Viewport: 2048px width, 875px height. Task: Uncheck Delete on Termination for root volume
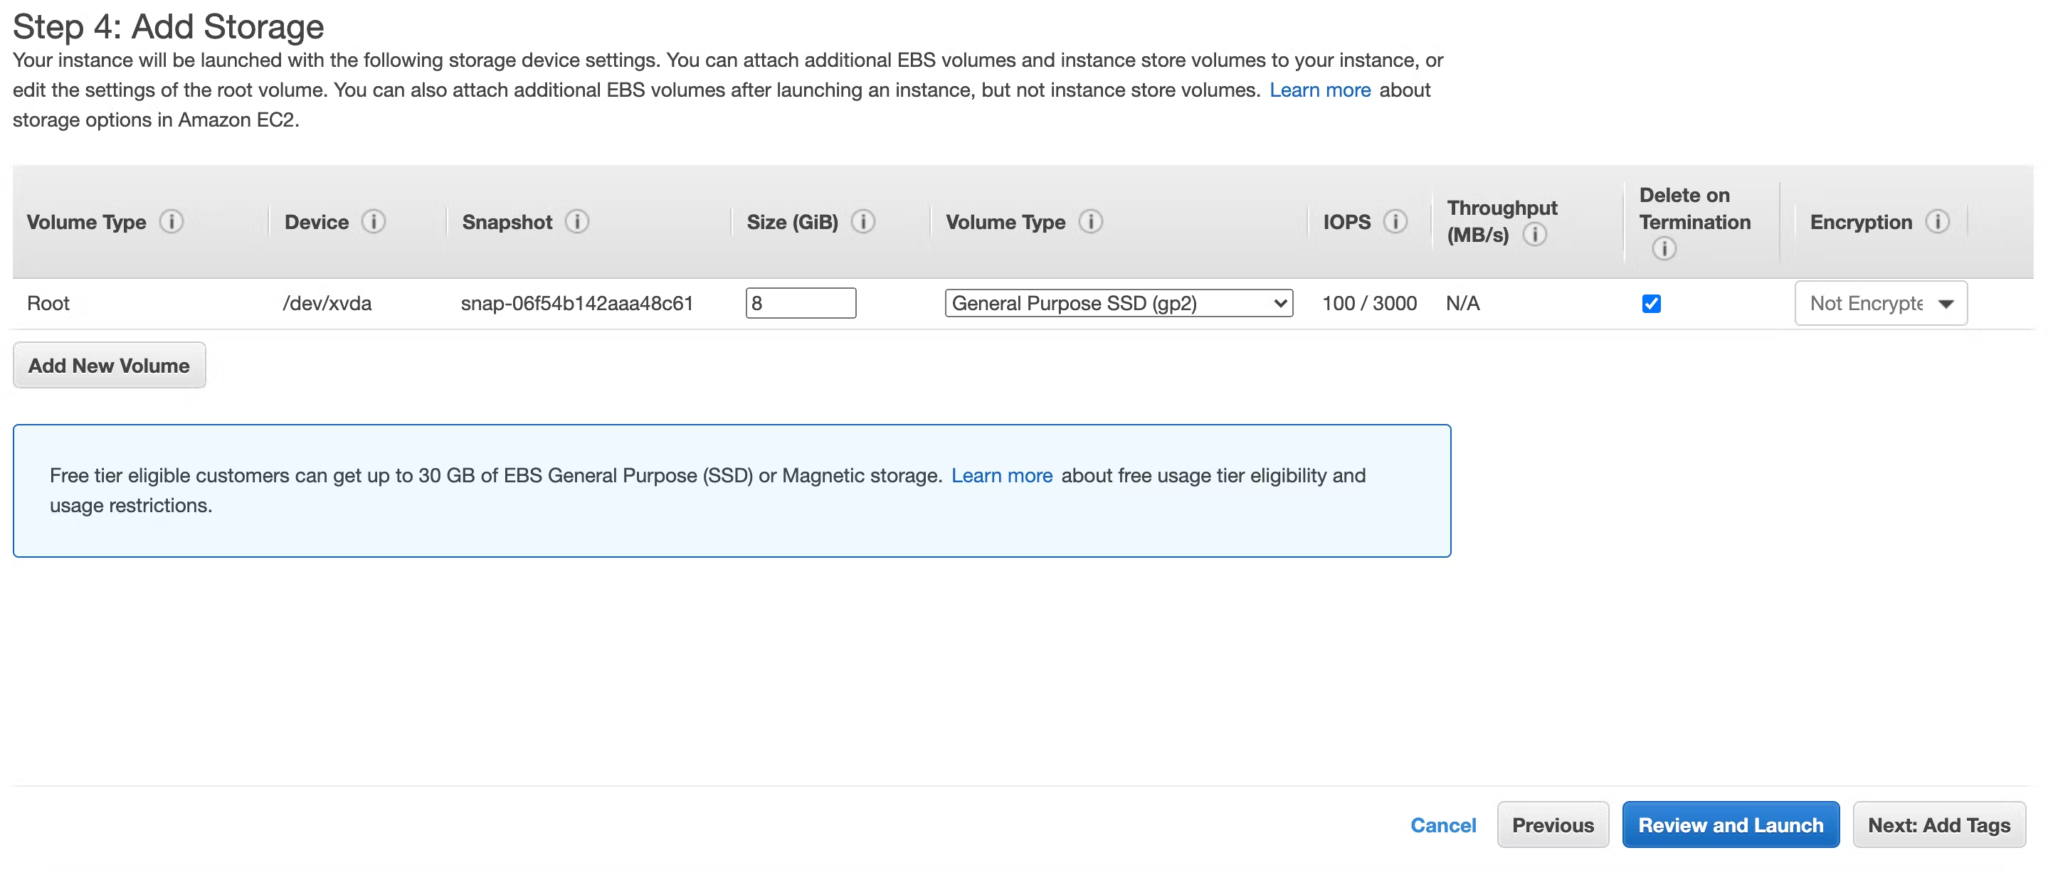1651,304
